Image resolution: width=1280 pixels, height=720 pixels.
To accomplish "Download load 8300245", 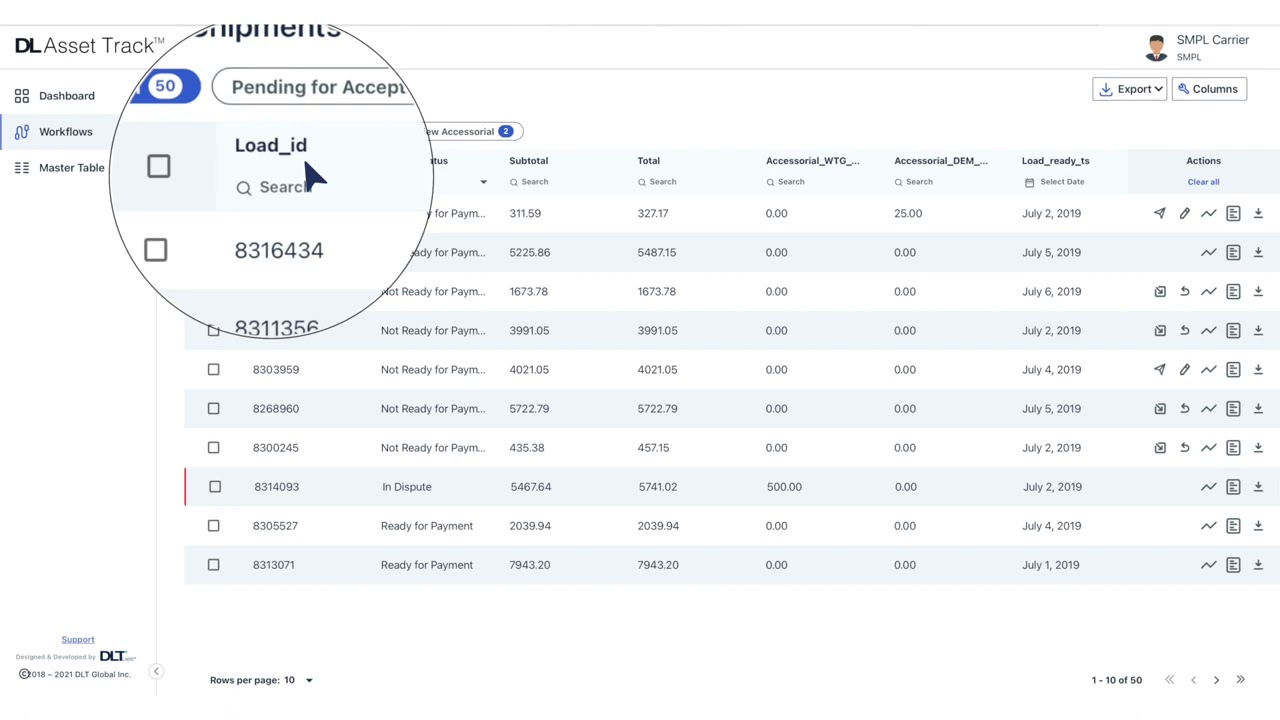I will (1258, 447).
